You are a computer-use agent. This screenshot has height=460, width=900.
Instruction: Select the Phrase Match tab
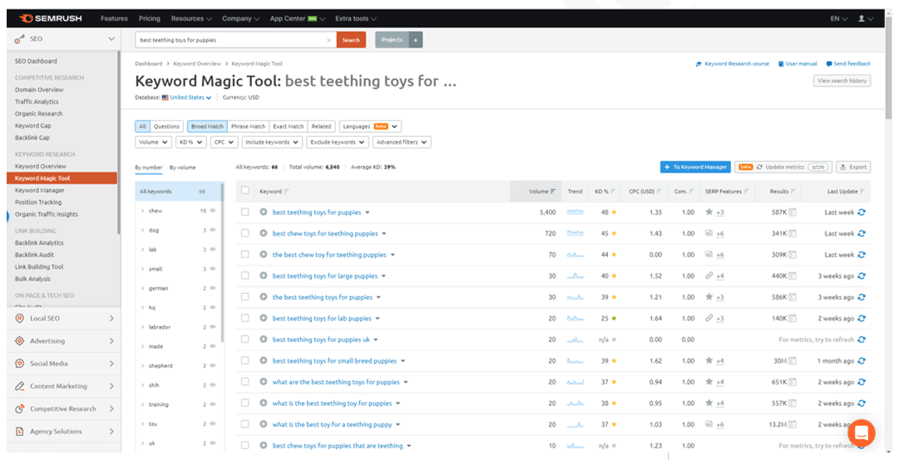coord(248,126)
